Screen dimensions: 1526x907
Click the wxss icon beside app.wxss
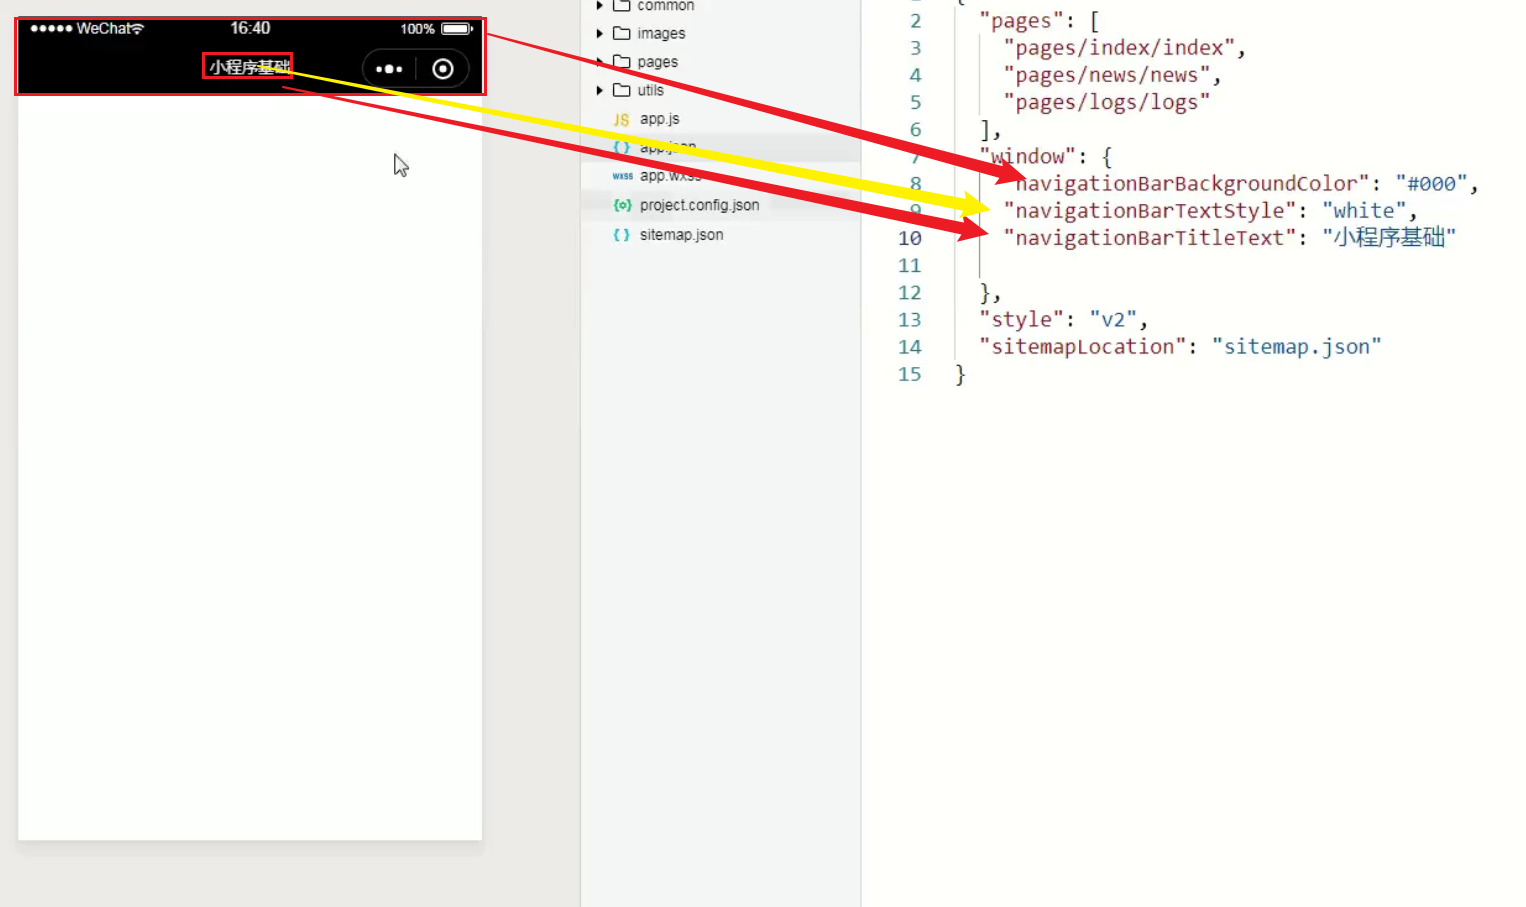coord(622,176)
